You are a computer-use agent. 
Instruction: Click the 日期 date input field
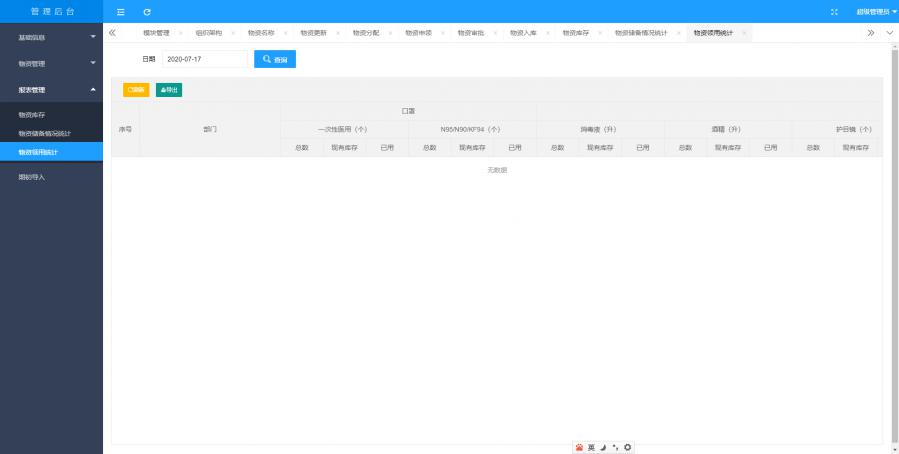coord(204,59)
